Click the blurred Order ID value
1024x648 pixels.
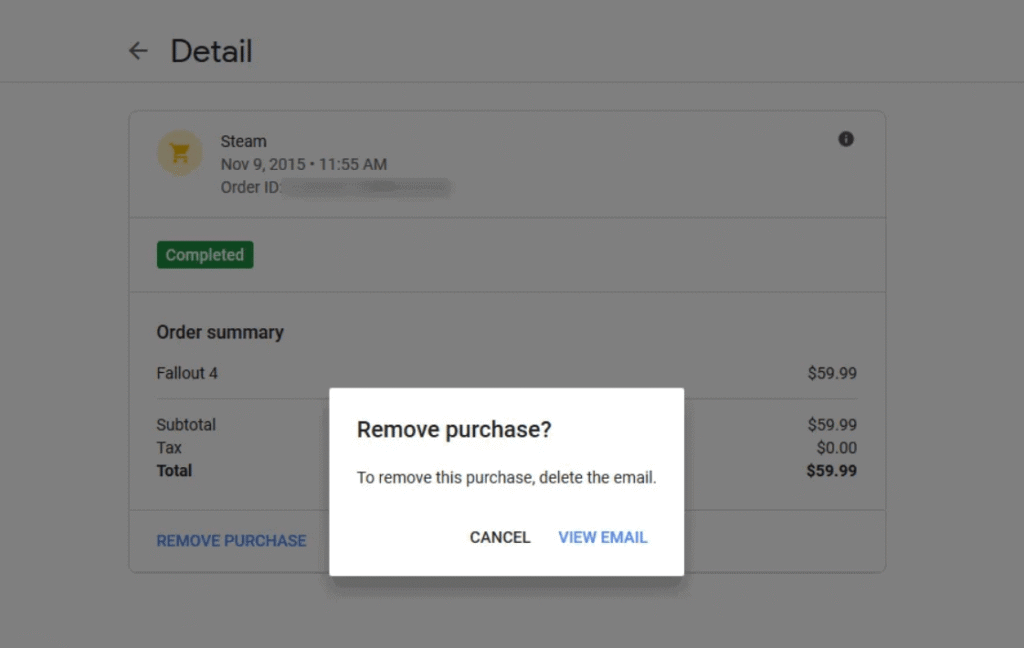click(366, 187)
